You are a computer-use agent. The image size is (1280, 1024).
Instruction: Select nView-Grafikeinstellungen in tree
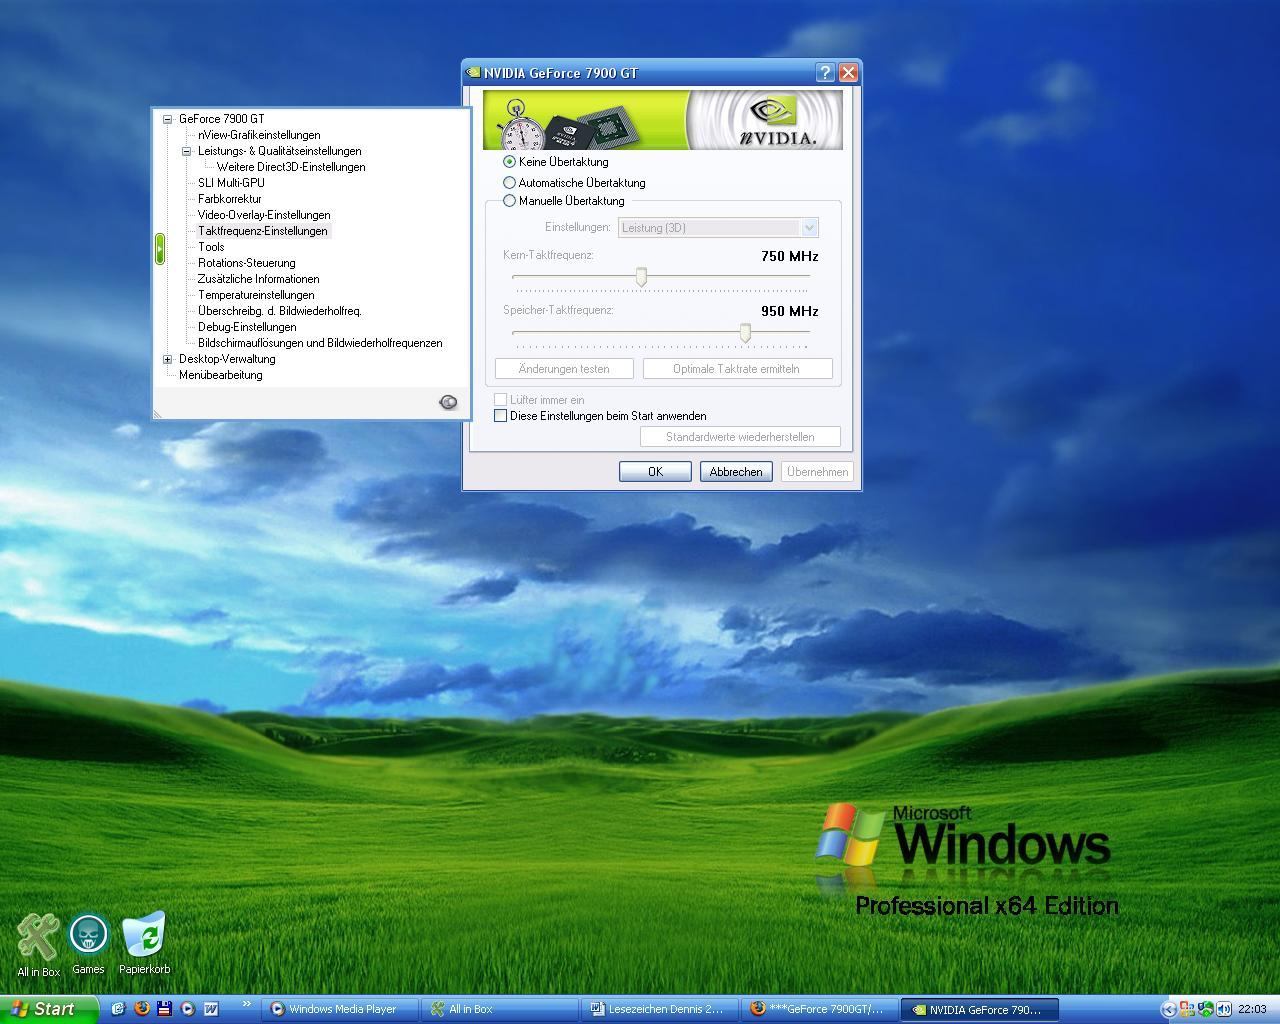259,135
